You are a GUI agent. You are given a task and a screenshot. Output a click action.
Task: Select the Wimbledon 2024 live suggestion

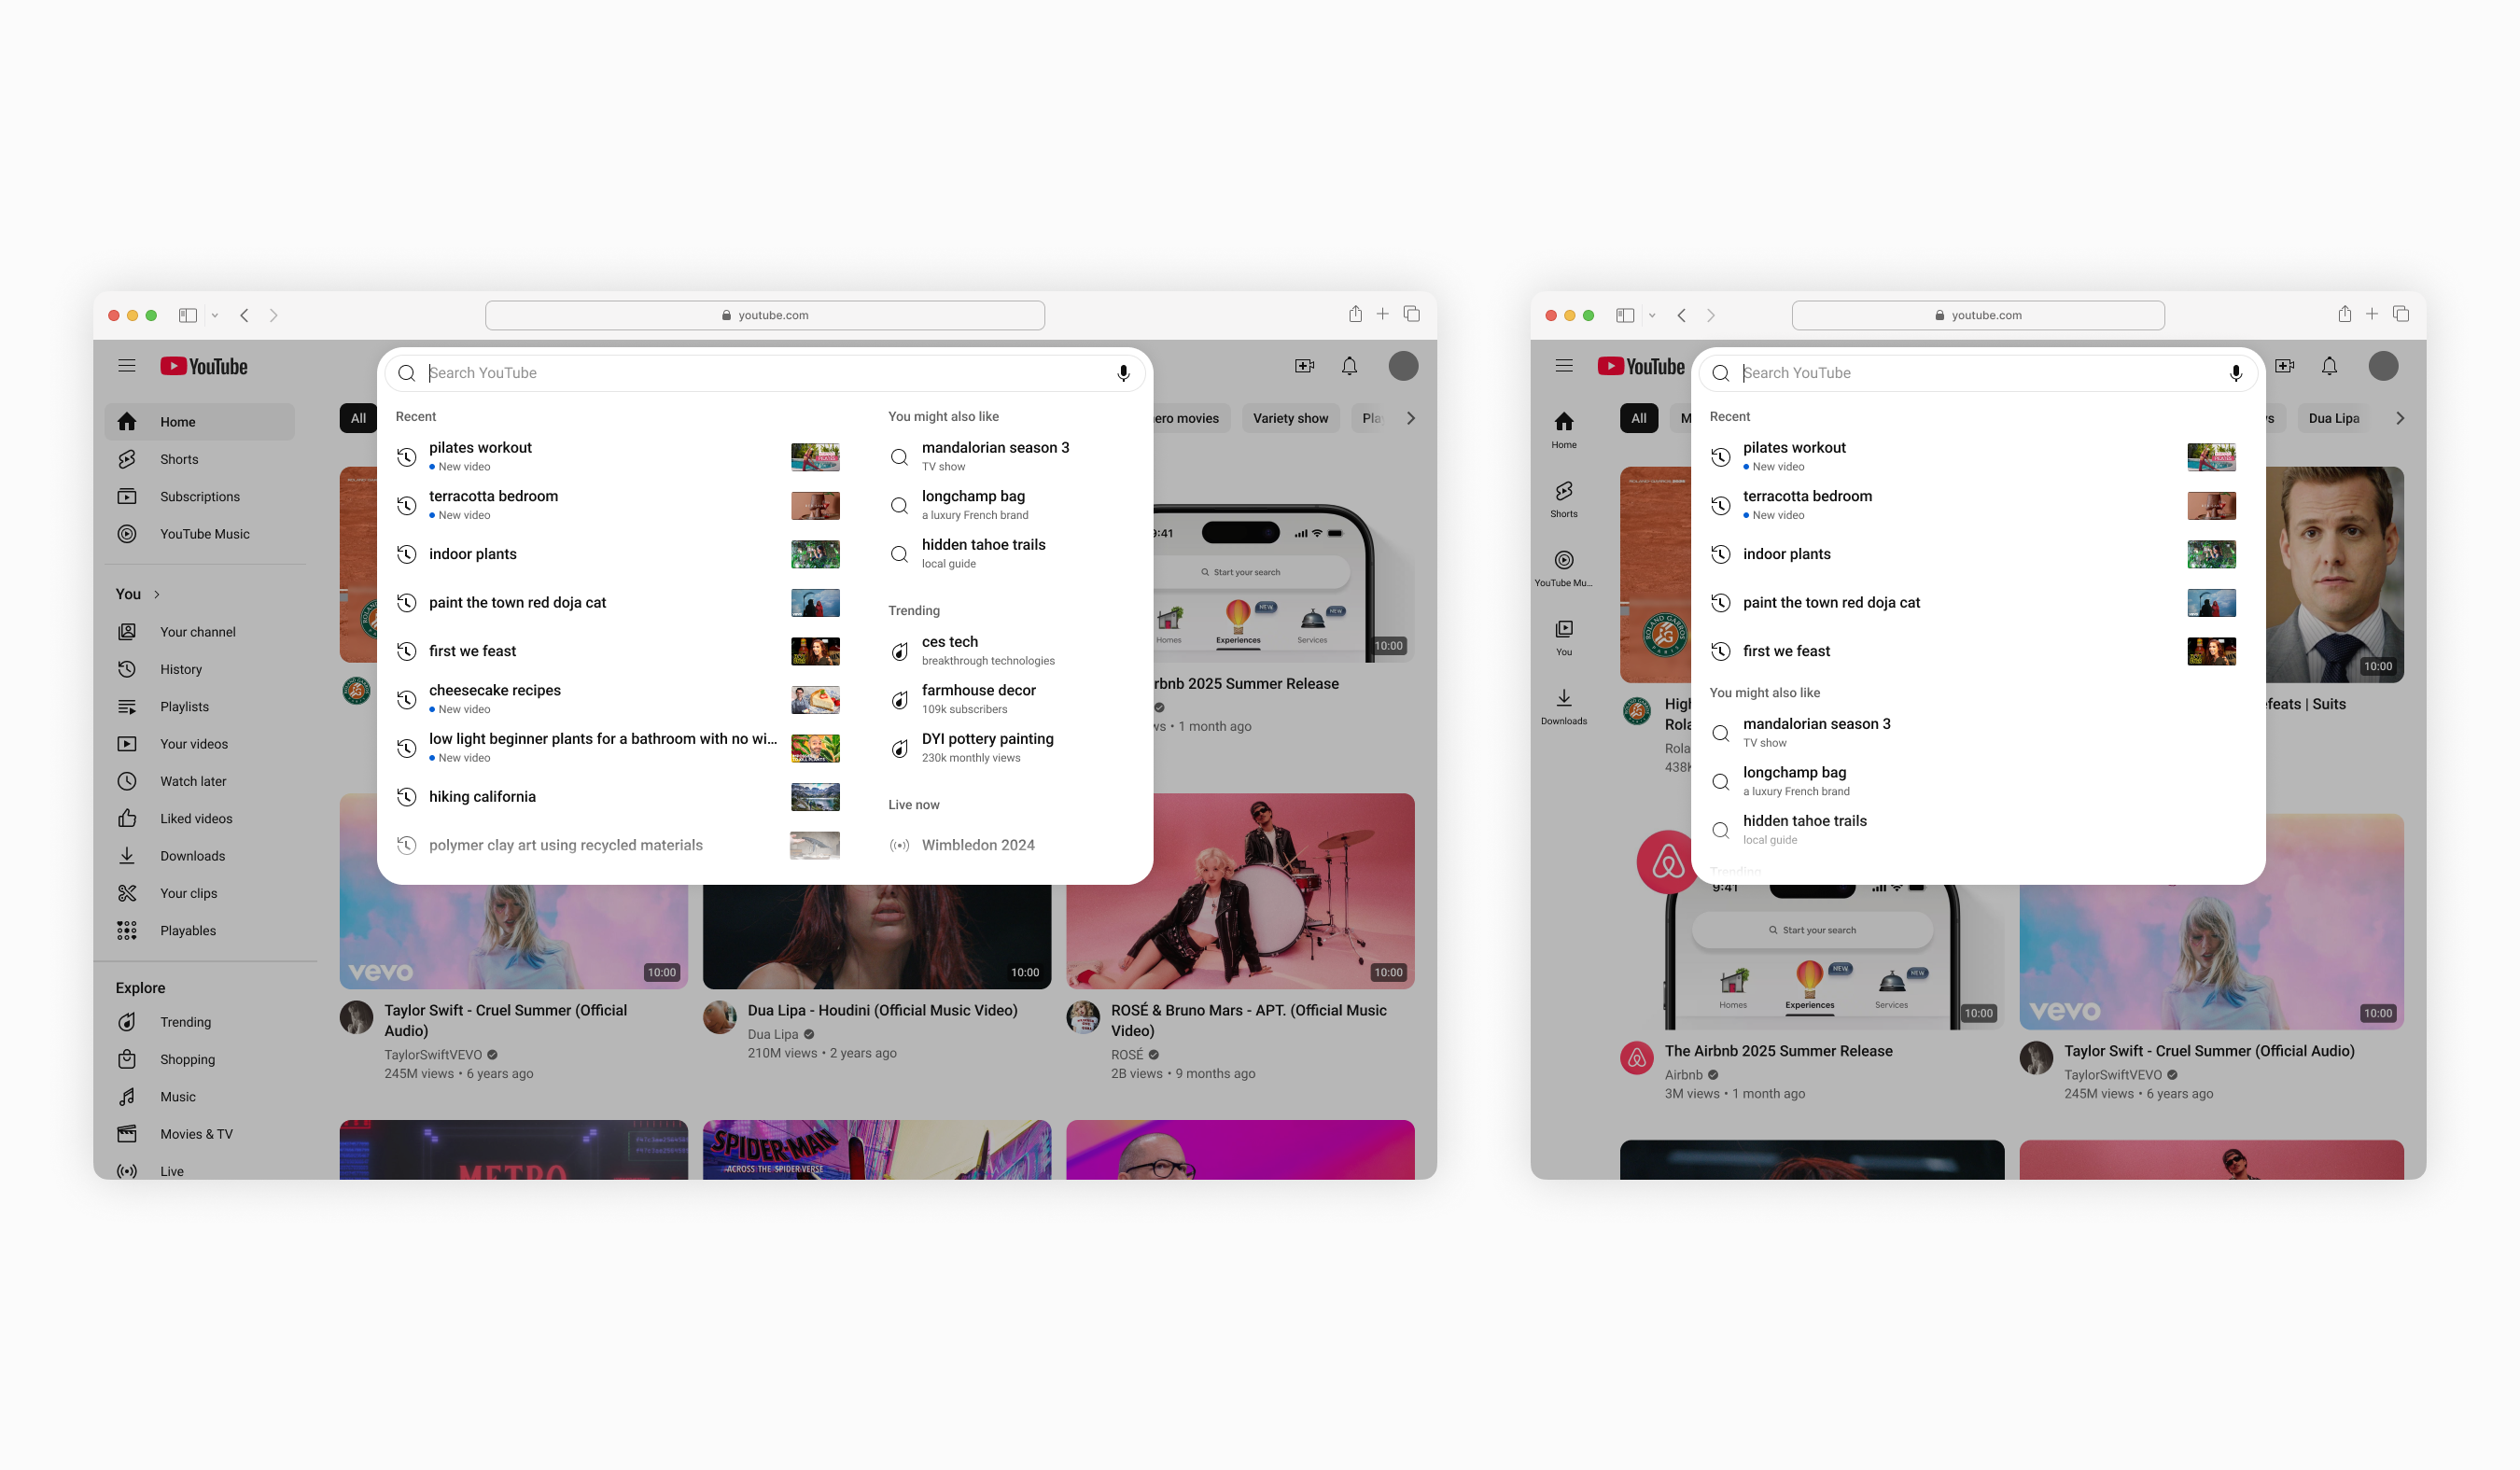click(x=977, y=845)
